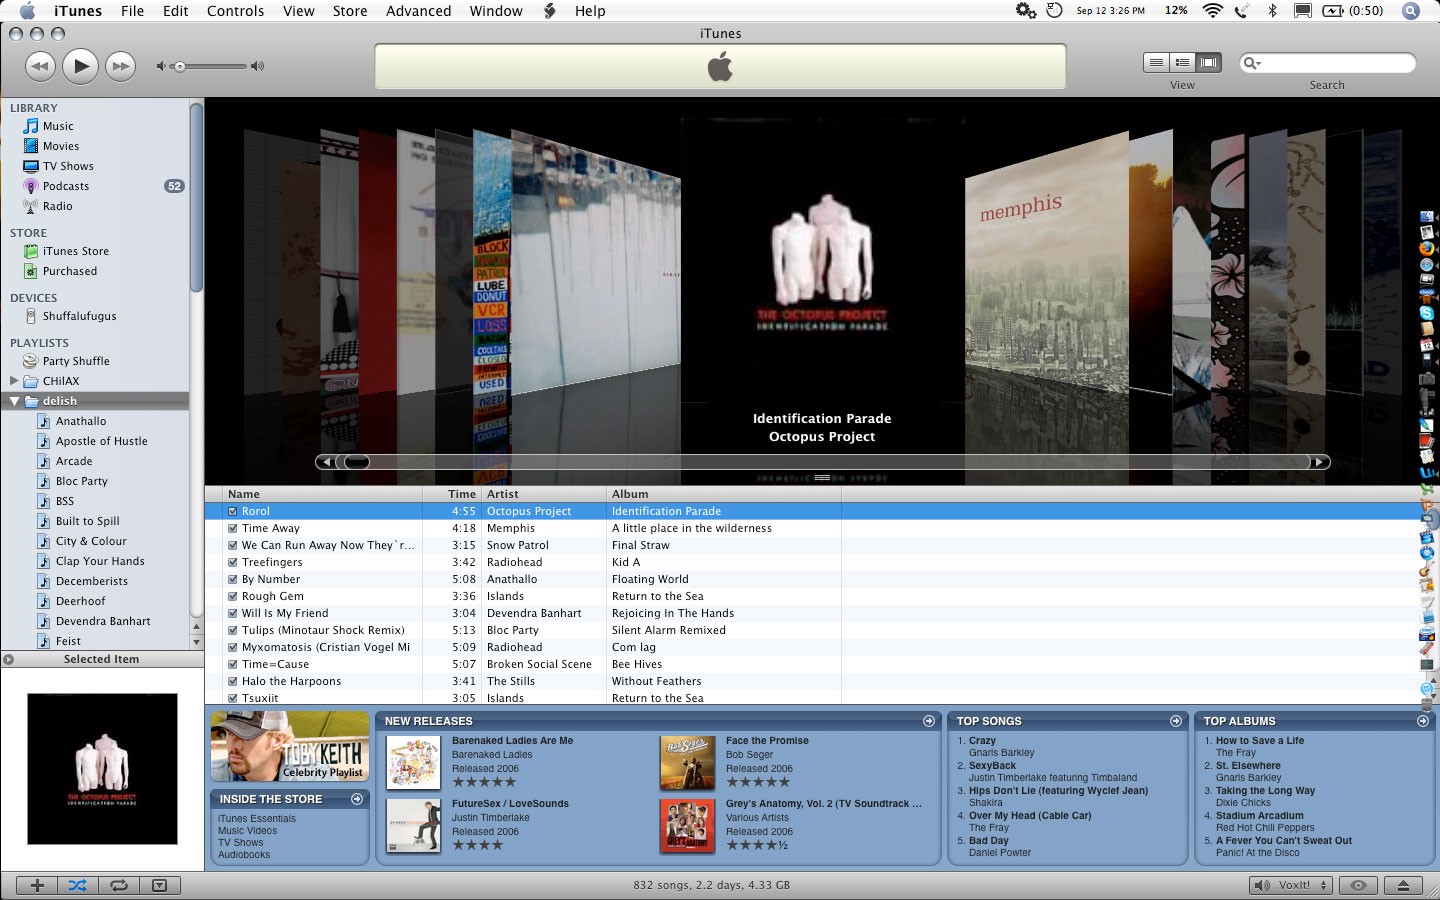Skip to the next track
Screen dimensions: 1440x900
click(x=120, y=67)
